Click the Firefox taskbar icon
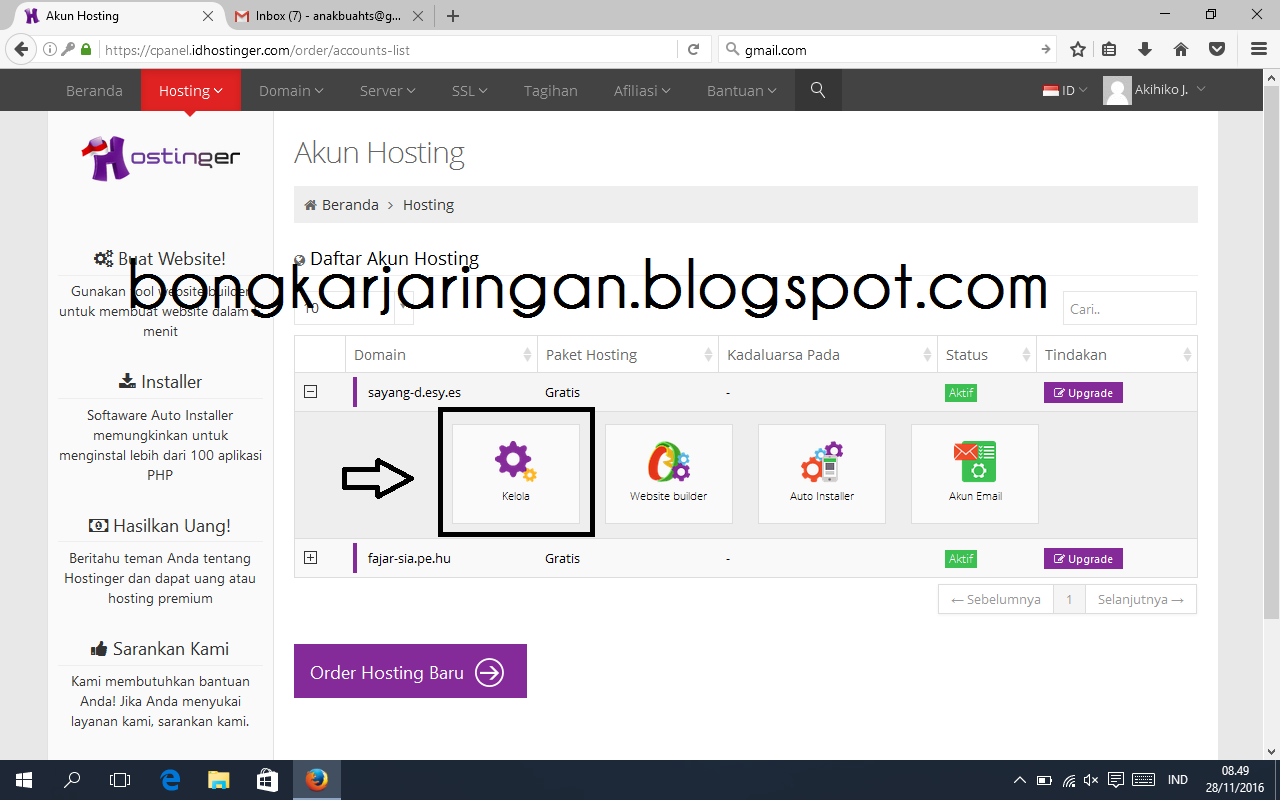The image size is (1280, 800). 316,780
